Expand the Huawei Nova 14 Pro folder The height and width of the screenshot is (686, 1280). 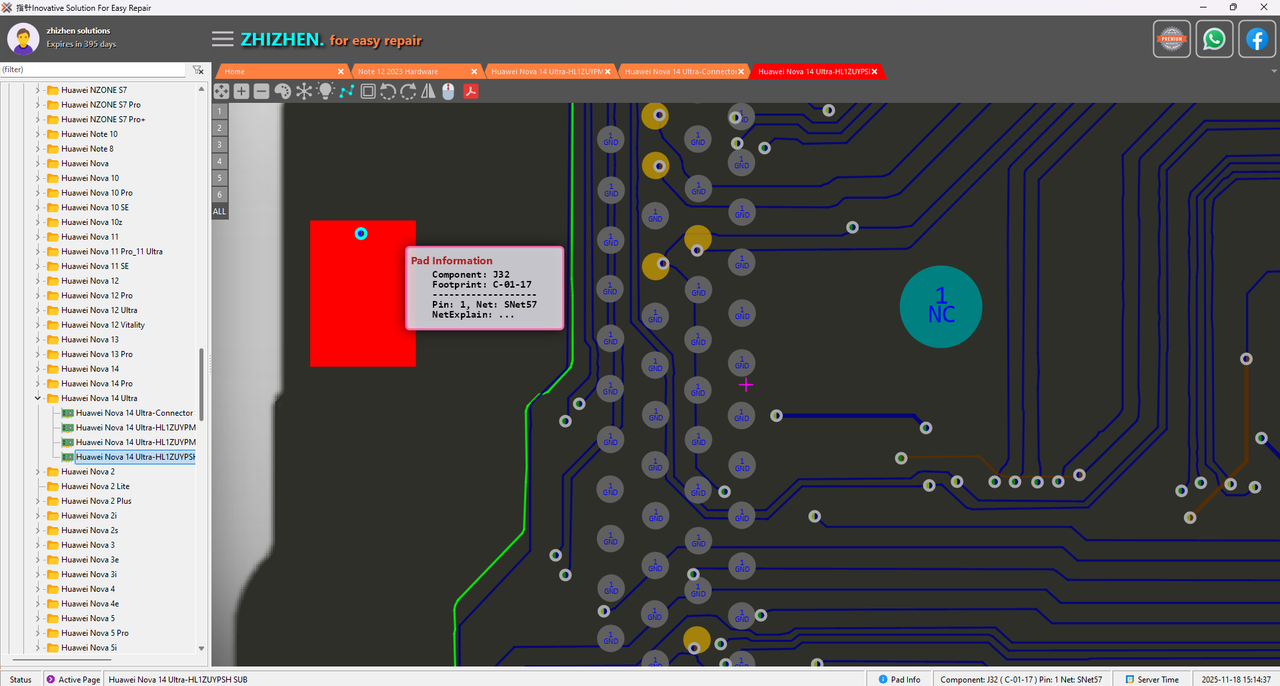pos(38,383)
